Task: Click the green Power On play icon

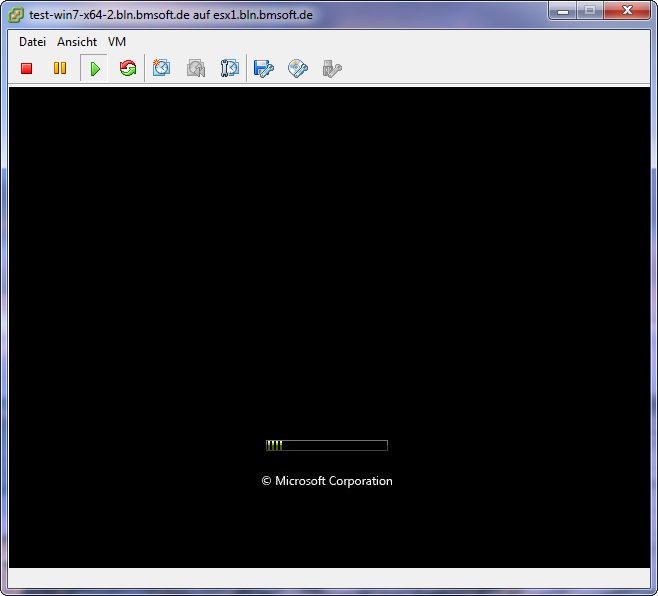Action: pos(95,68)
